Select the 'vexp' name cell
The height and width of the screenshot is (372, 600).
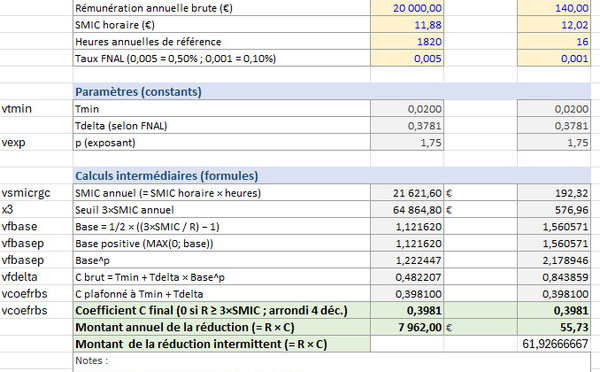pos(36,142)
